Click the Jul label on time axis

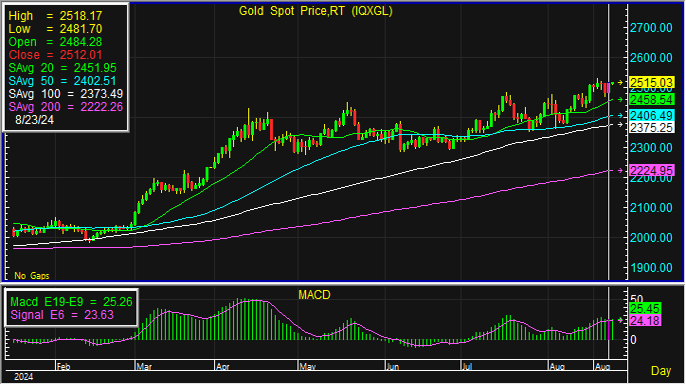click(x=467, y=367)
